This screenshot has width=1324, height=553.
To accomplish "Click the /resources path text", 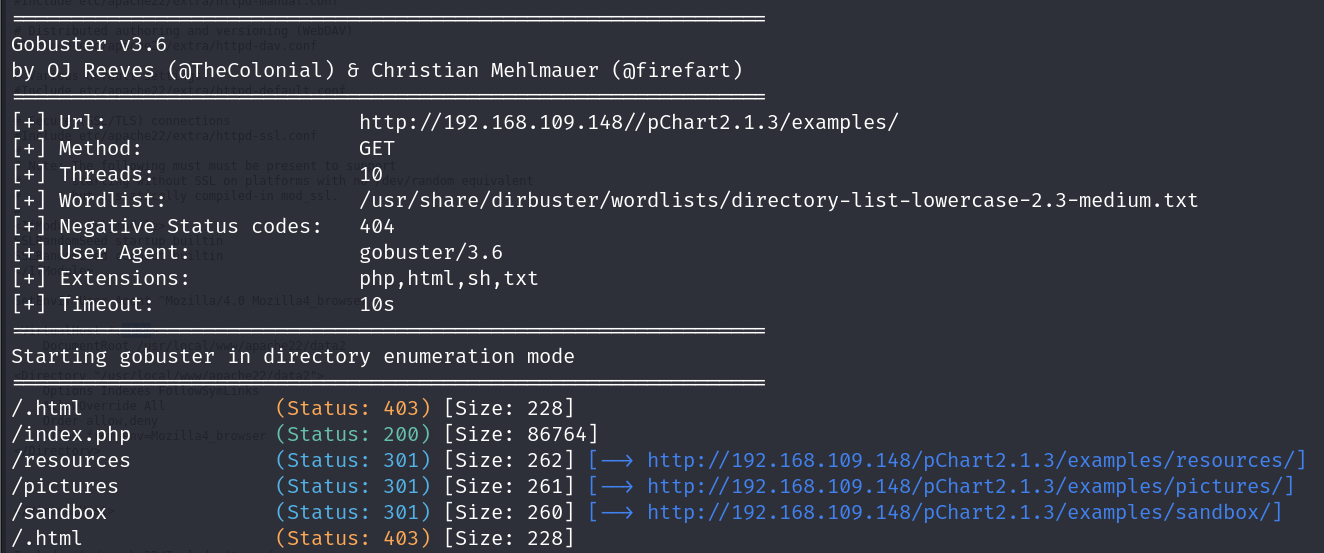I will 72,460.
